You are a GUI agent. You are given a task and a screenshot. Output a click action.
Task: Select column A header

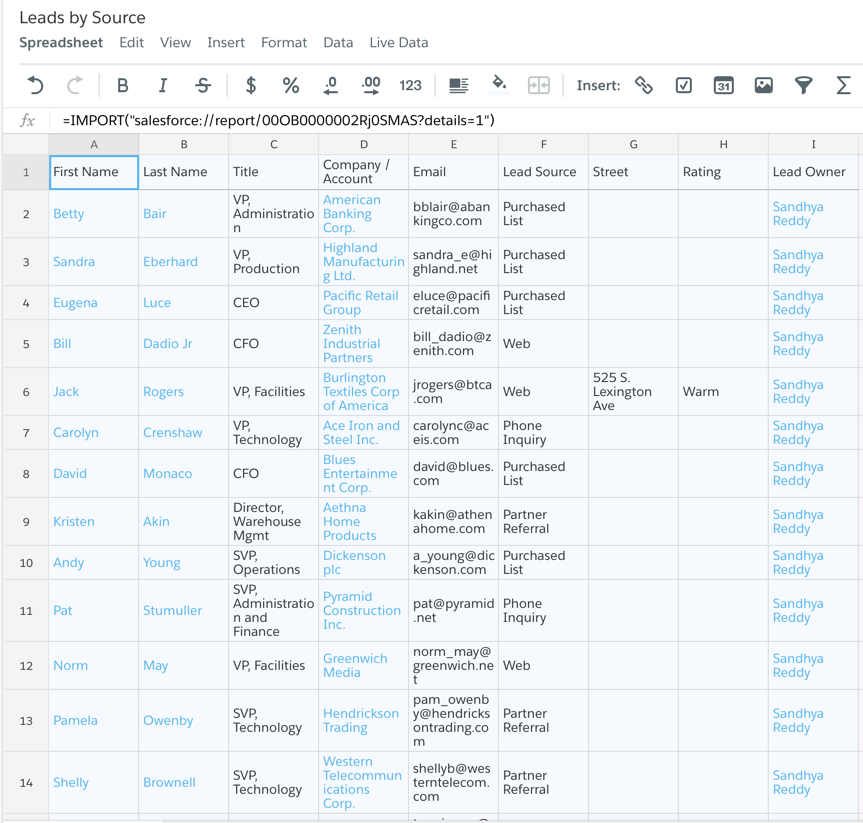[94, 144]
